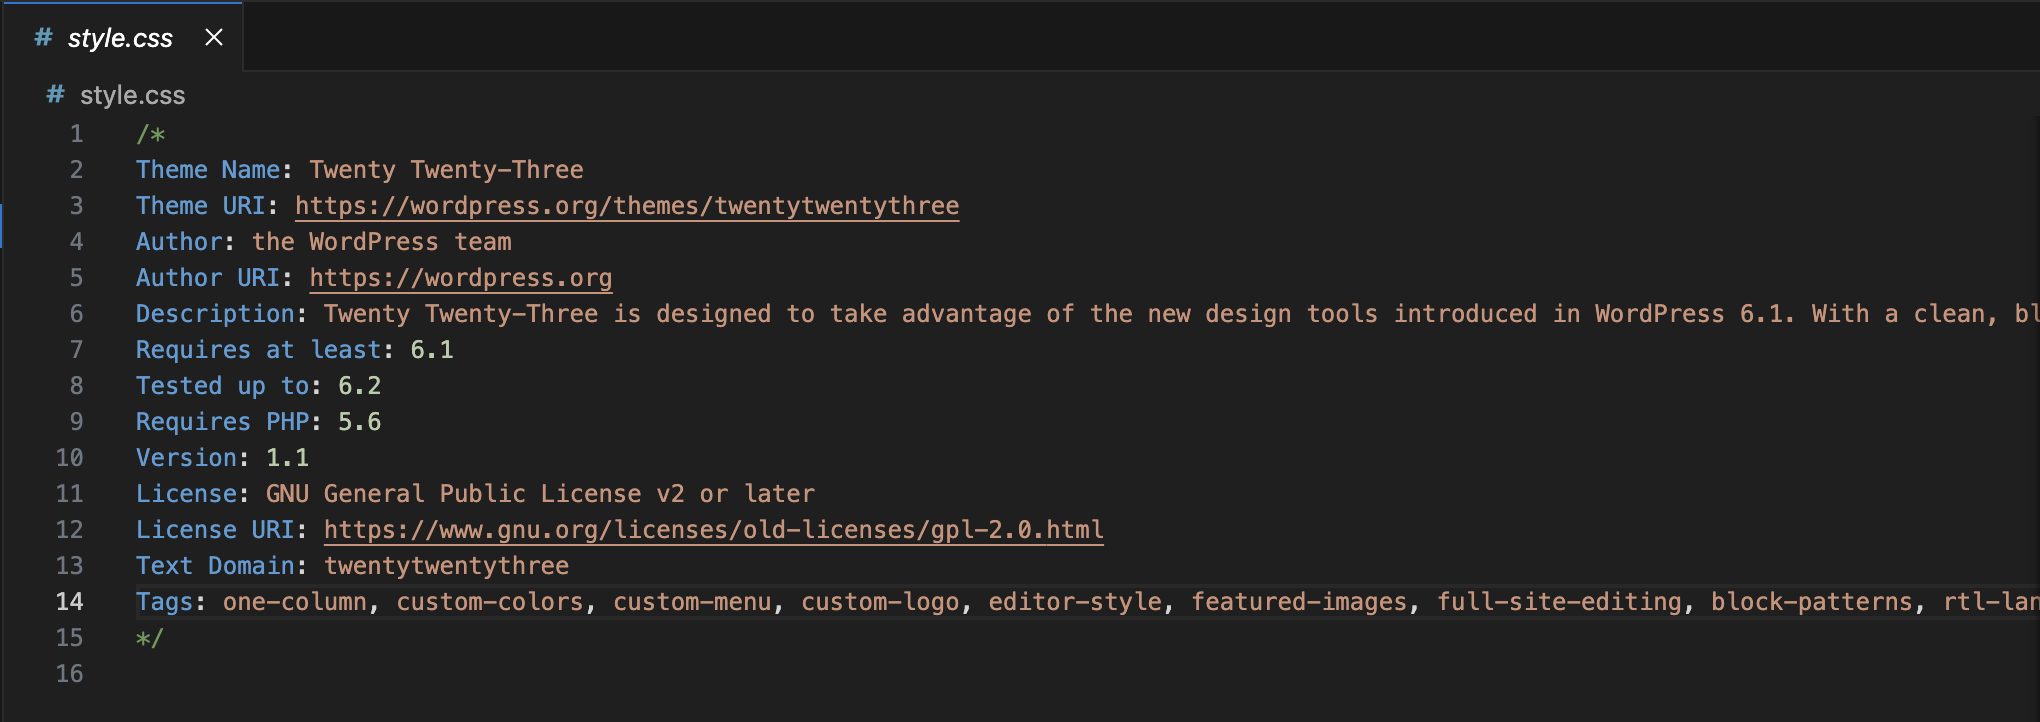The width and height of the screenshot is (2040, 722).
Task: Click the CSS file icon in the tab
Action: coord(43,38)
